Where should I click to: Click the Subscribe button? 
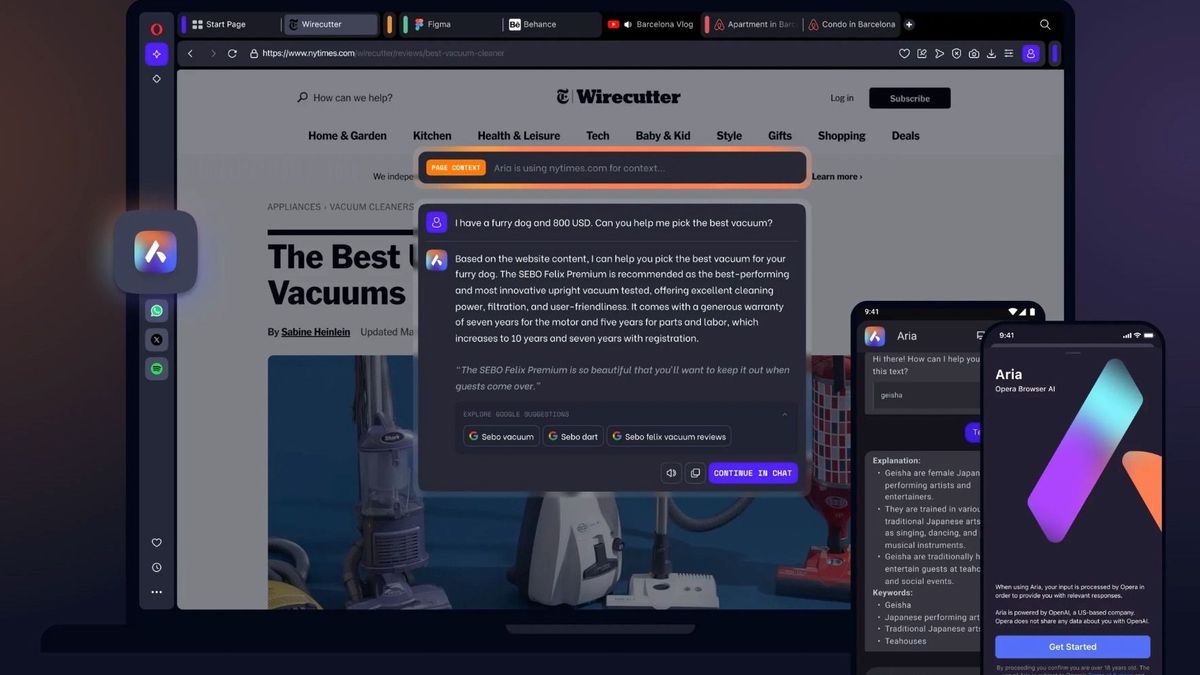coord(910,98)
